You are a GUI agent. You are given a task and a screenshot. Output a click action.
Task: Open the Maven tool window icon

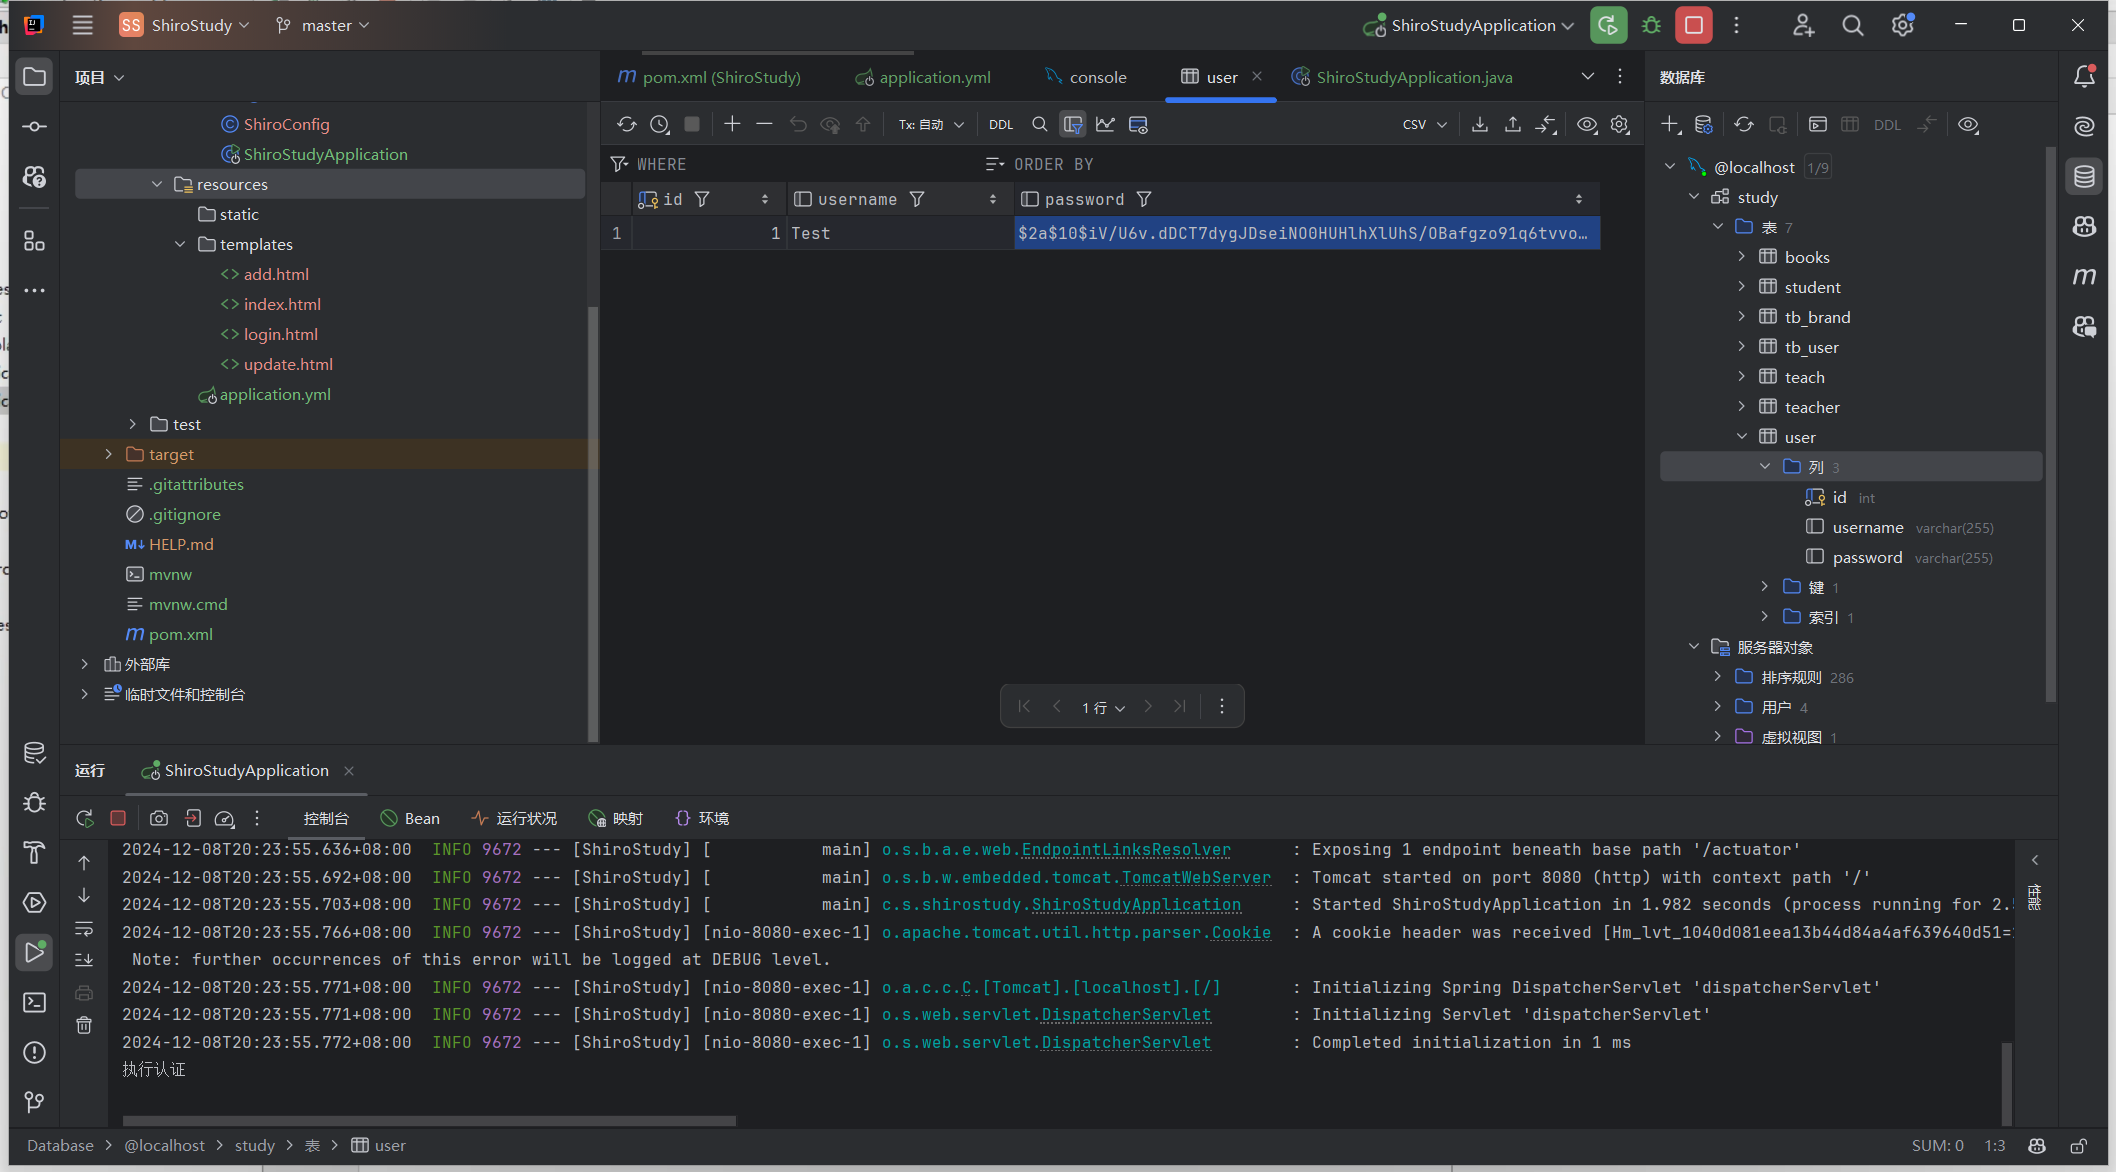click(x=2084, y=276)
